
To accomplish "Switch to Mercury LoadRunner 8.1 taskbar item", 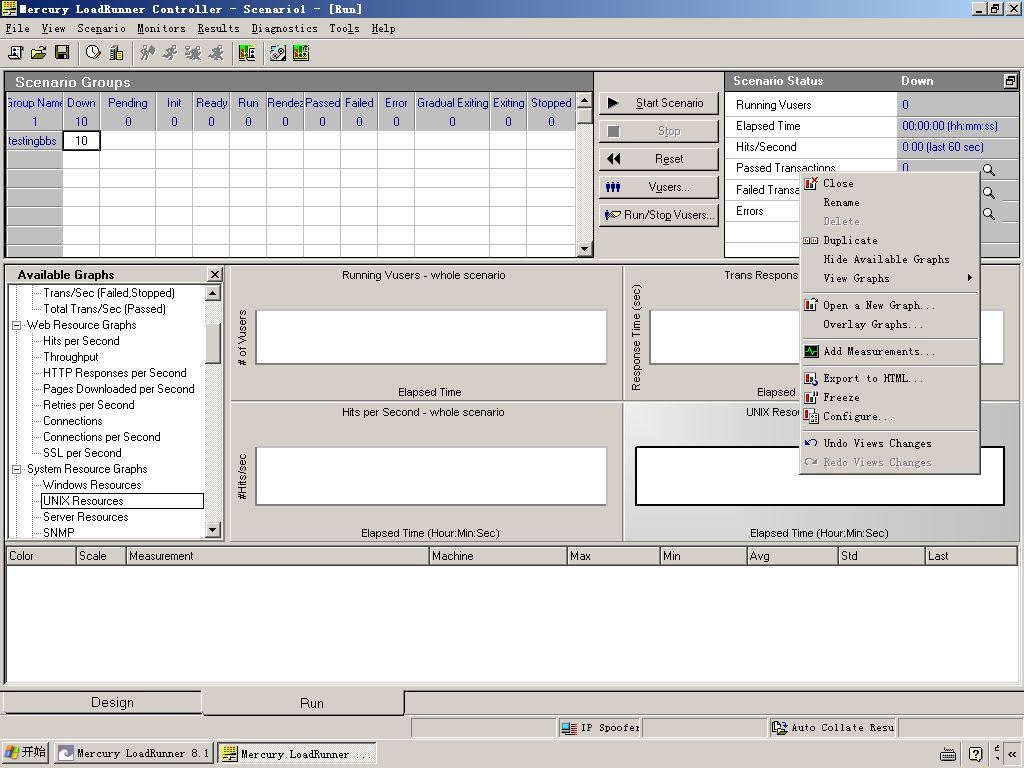I will [x=133, y=753].
